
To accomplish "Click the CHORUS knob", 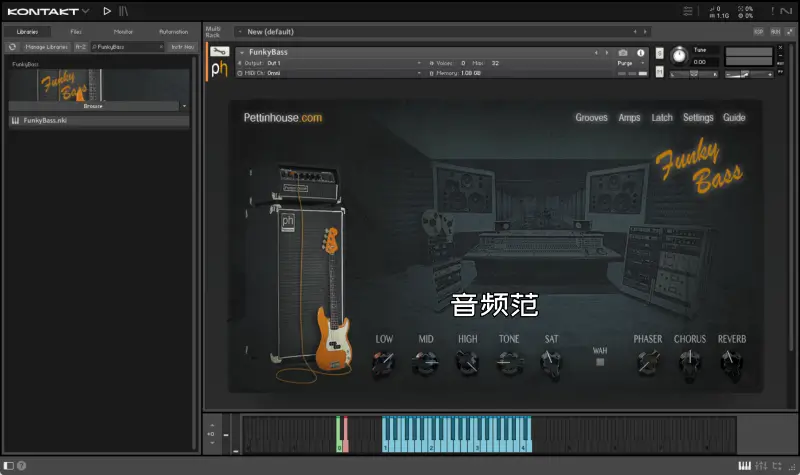I will click(689, 364).
